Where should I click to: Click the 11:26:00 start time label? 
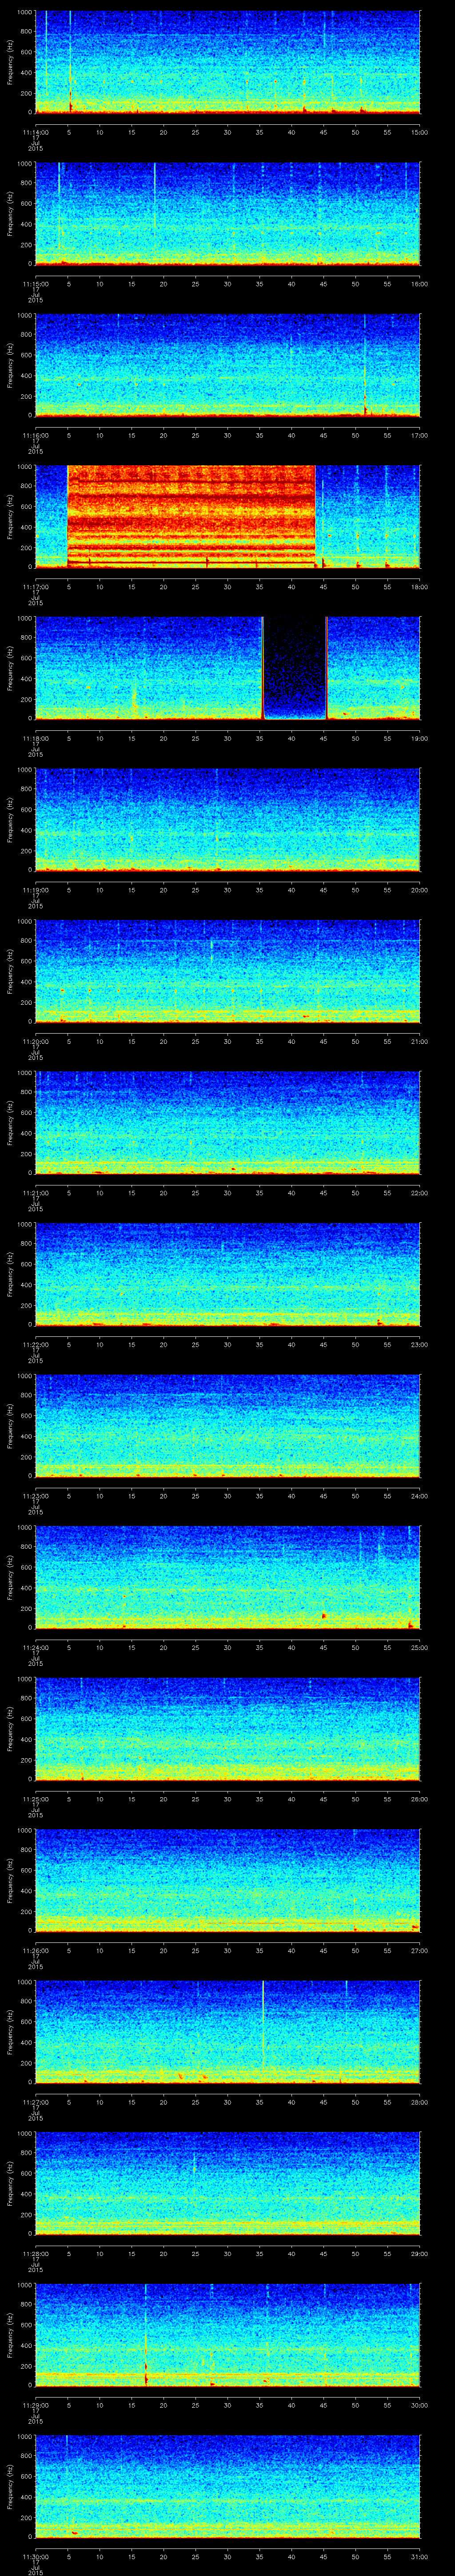click(36, 1950)
